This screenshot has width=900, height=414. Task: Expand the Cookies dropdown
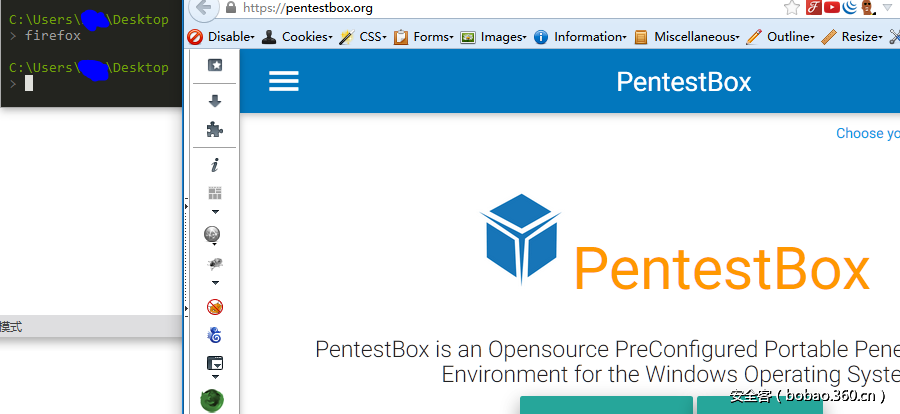pyautogui.click(x=297, y=37)
